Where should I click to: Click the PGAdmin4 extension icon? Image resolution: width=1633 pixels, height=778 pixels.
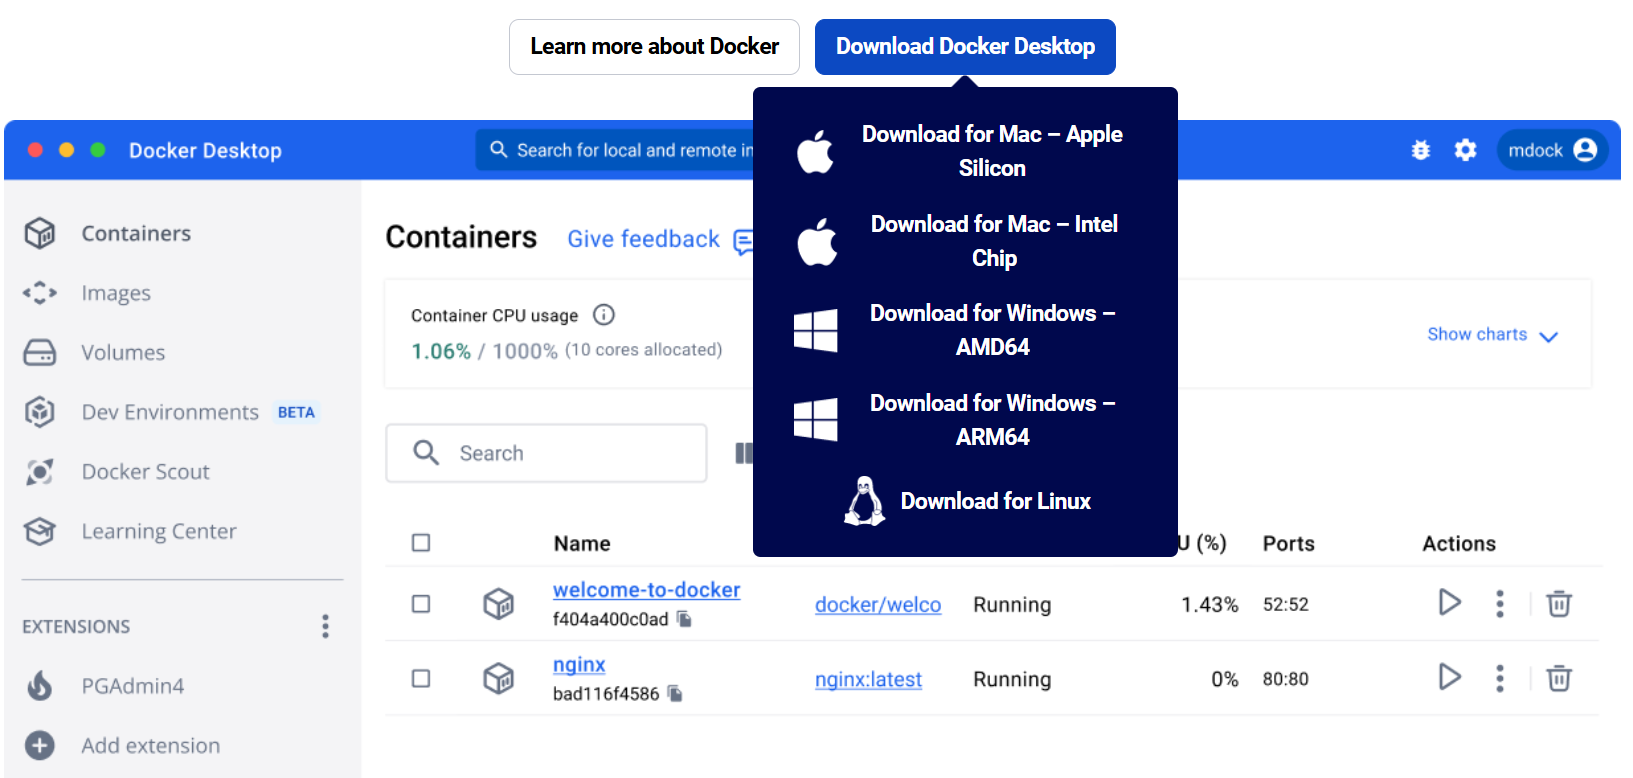40,686
